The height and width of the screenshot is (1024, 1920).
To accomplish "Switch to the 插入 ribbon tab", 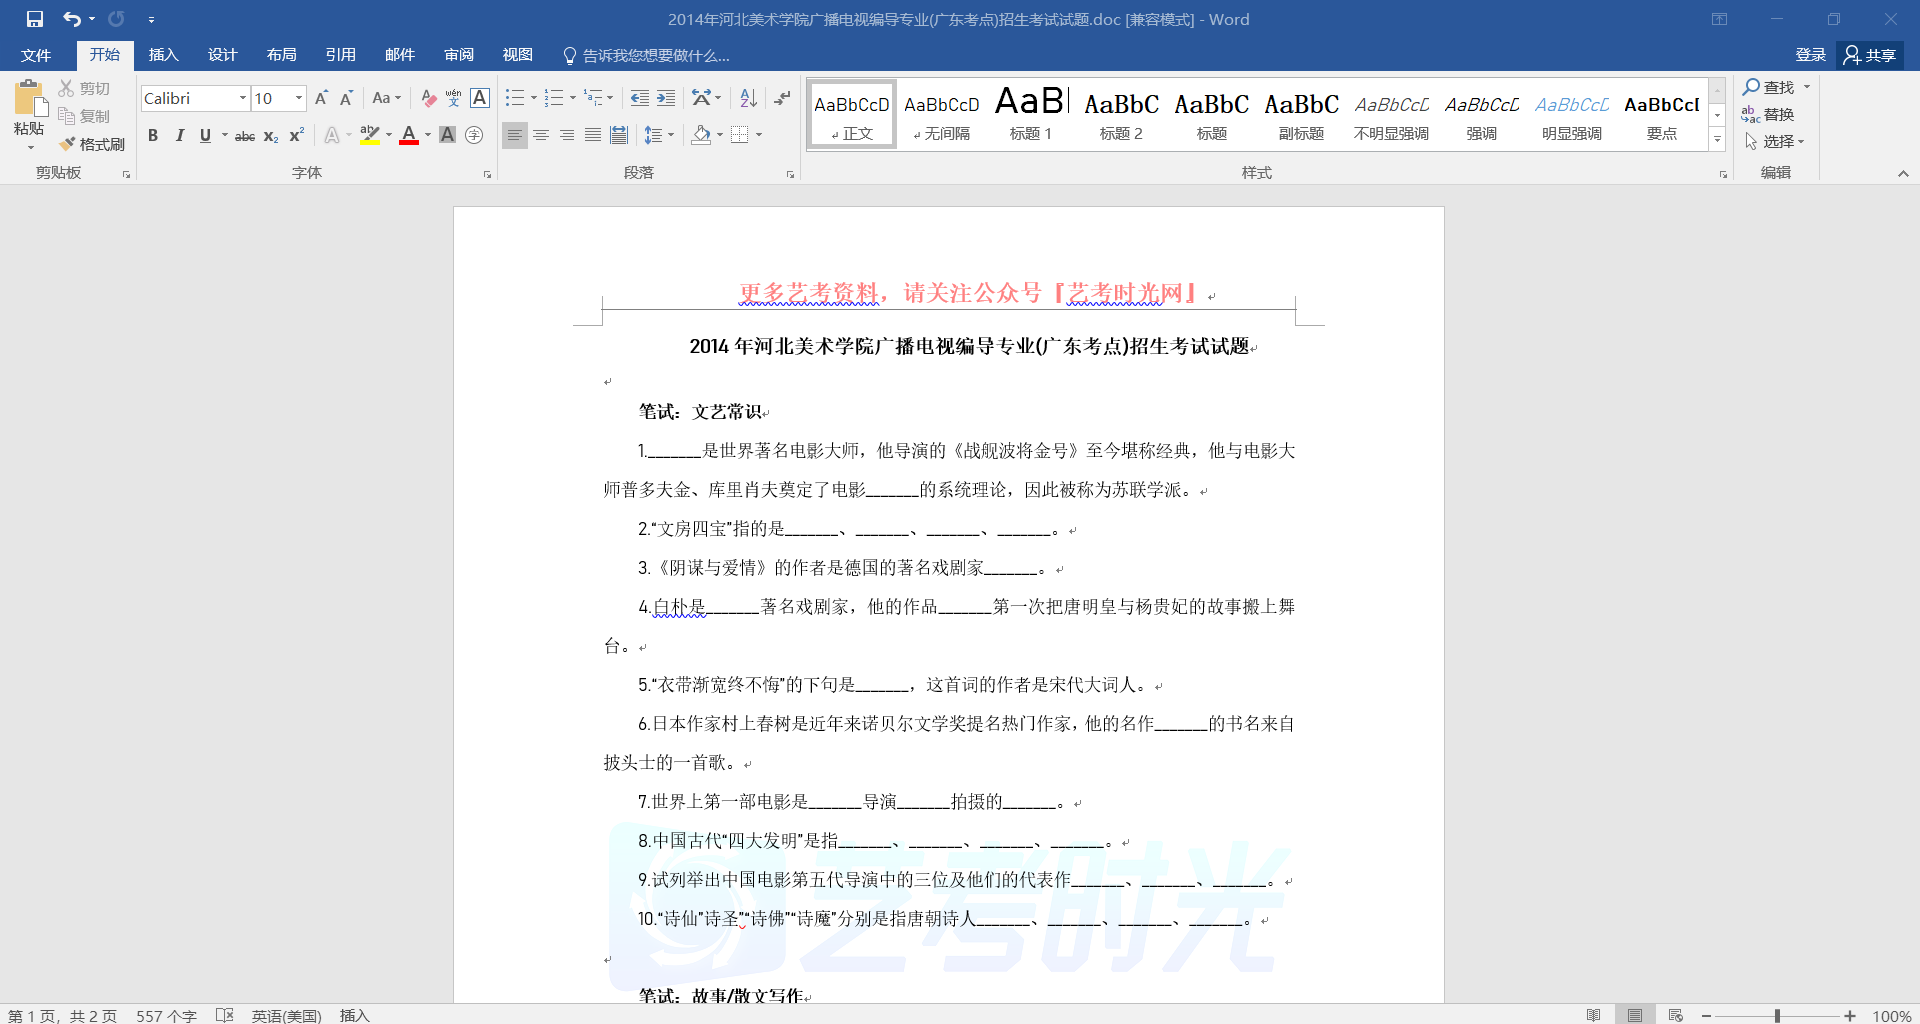I will pos(163,55).
